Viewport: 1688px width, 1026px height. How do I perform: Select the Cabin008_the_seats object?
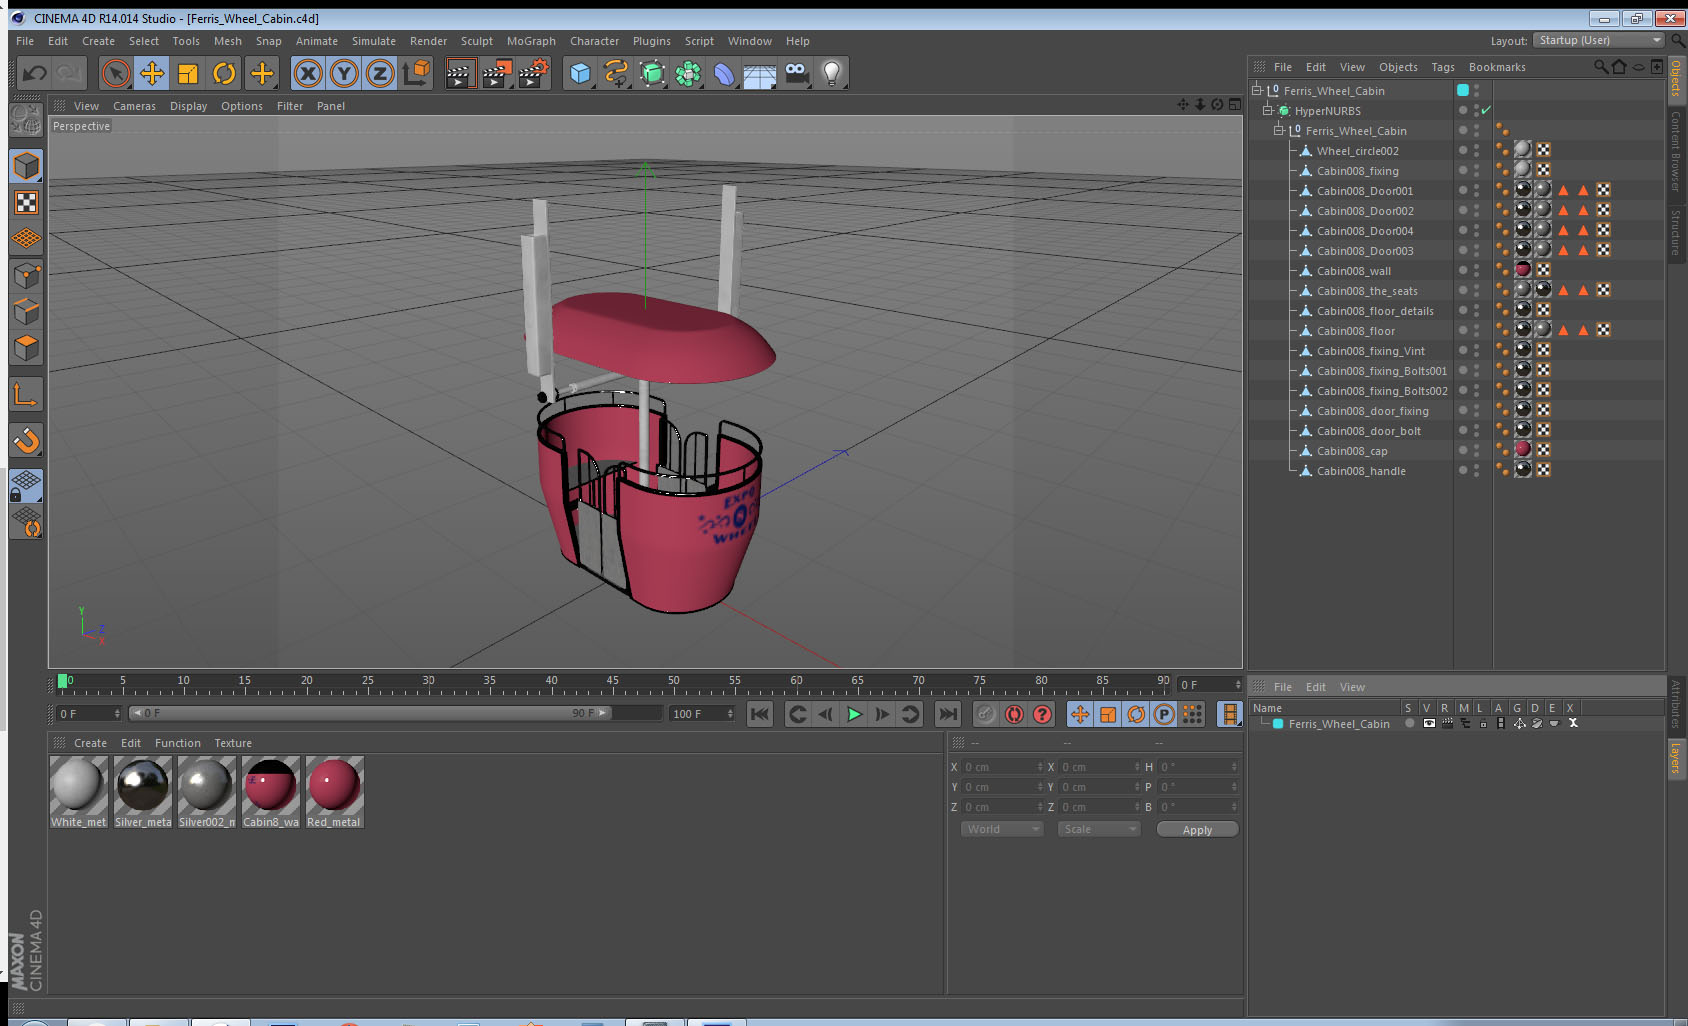(1367, 291)
